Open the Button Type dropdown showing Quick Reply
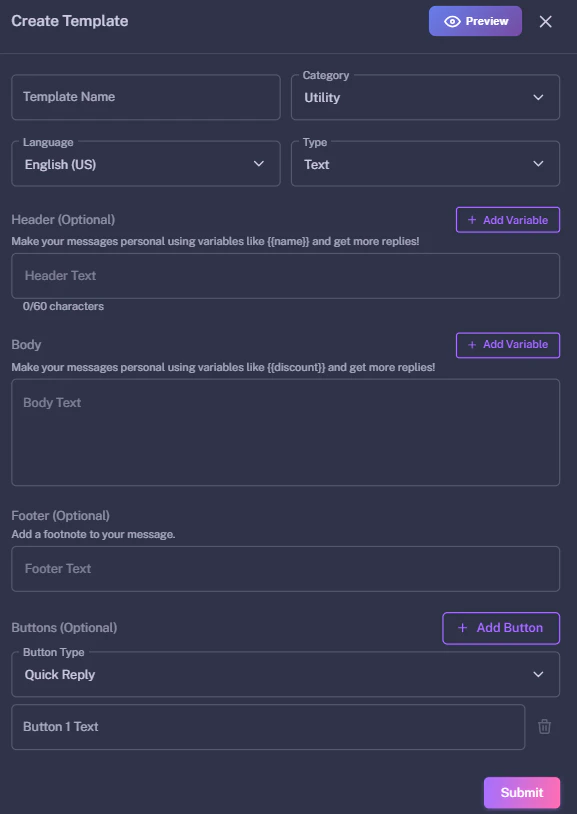 coord(285,674)
